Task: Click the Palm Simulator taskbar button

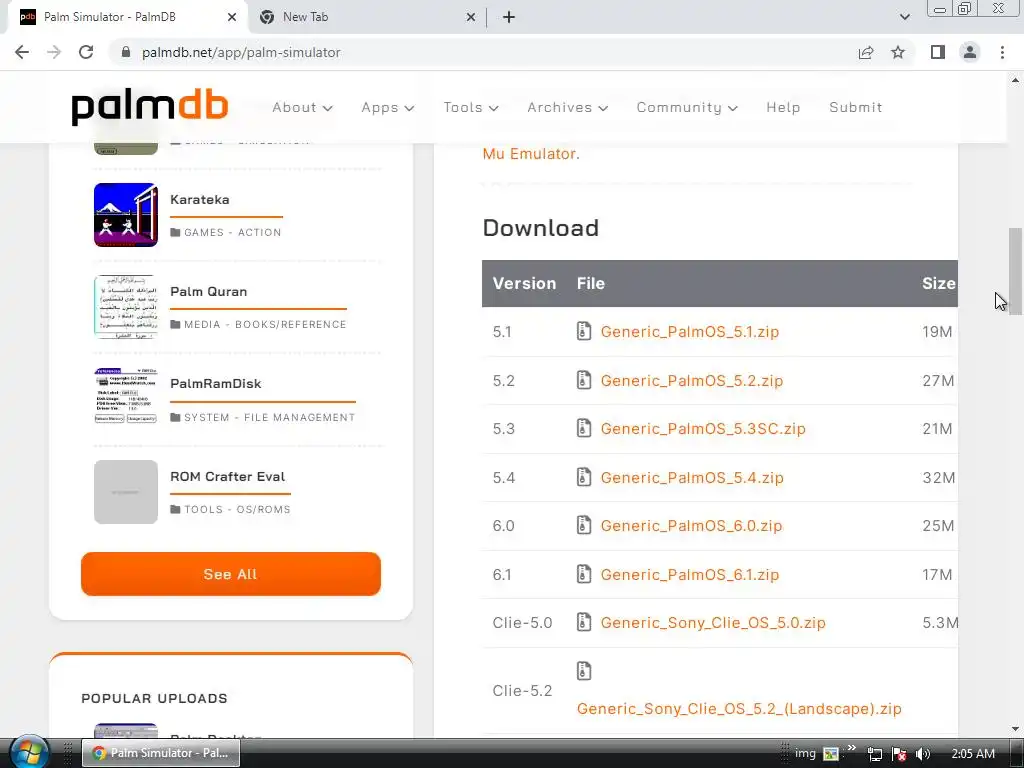Action: [x=161, y=753]
